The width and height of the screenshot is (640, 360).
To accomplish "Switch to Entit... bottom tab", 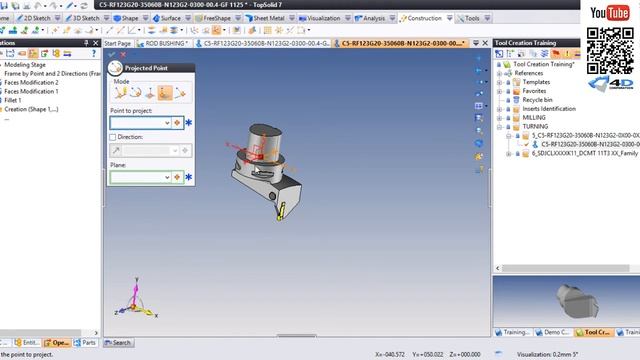I will pos(27,343).
